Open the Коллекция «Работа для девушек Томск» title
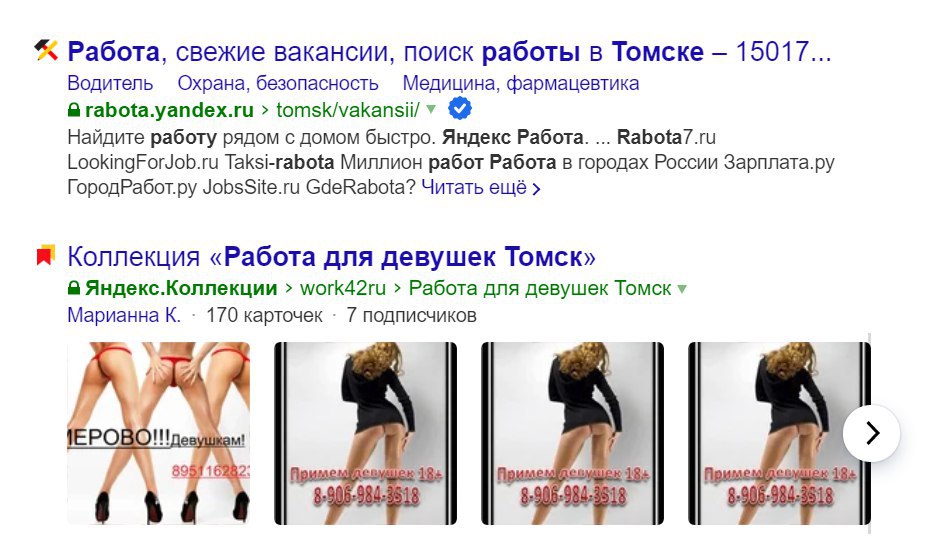The width and height of the screenshot is (935, 553). pyautogui.click(x=332, y=257)
